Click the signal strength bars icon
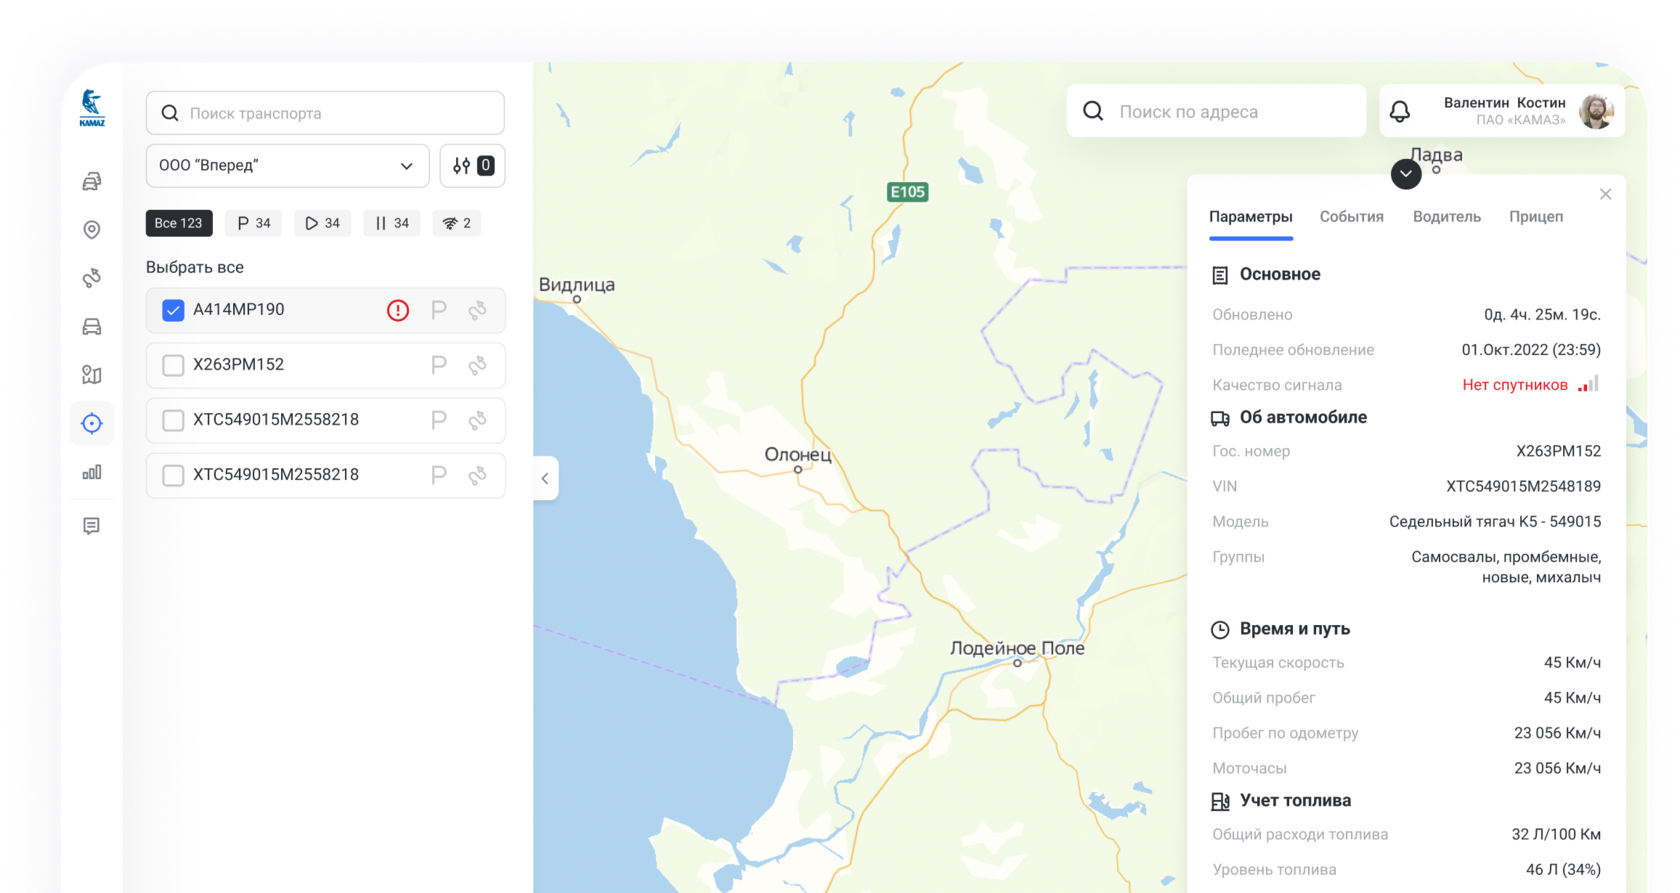 coord(1588,384)
